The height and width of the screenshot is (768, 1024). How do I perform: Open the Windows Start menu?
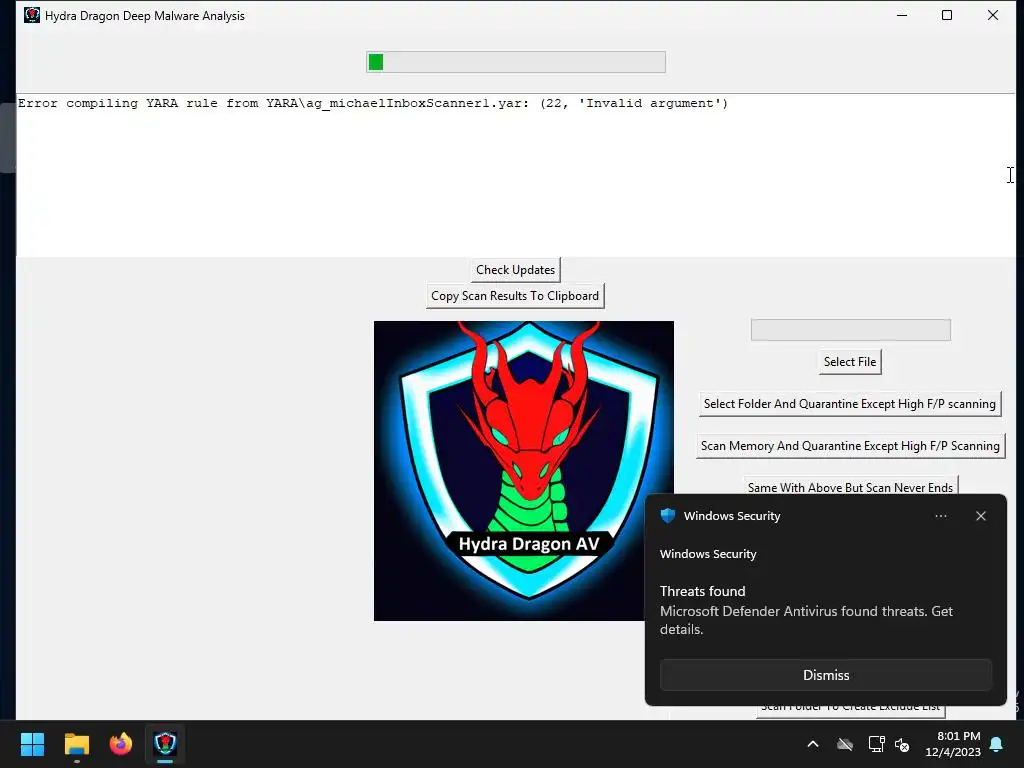pyautogui.click(x=32, y=744)
